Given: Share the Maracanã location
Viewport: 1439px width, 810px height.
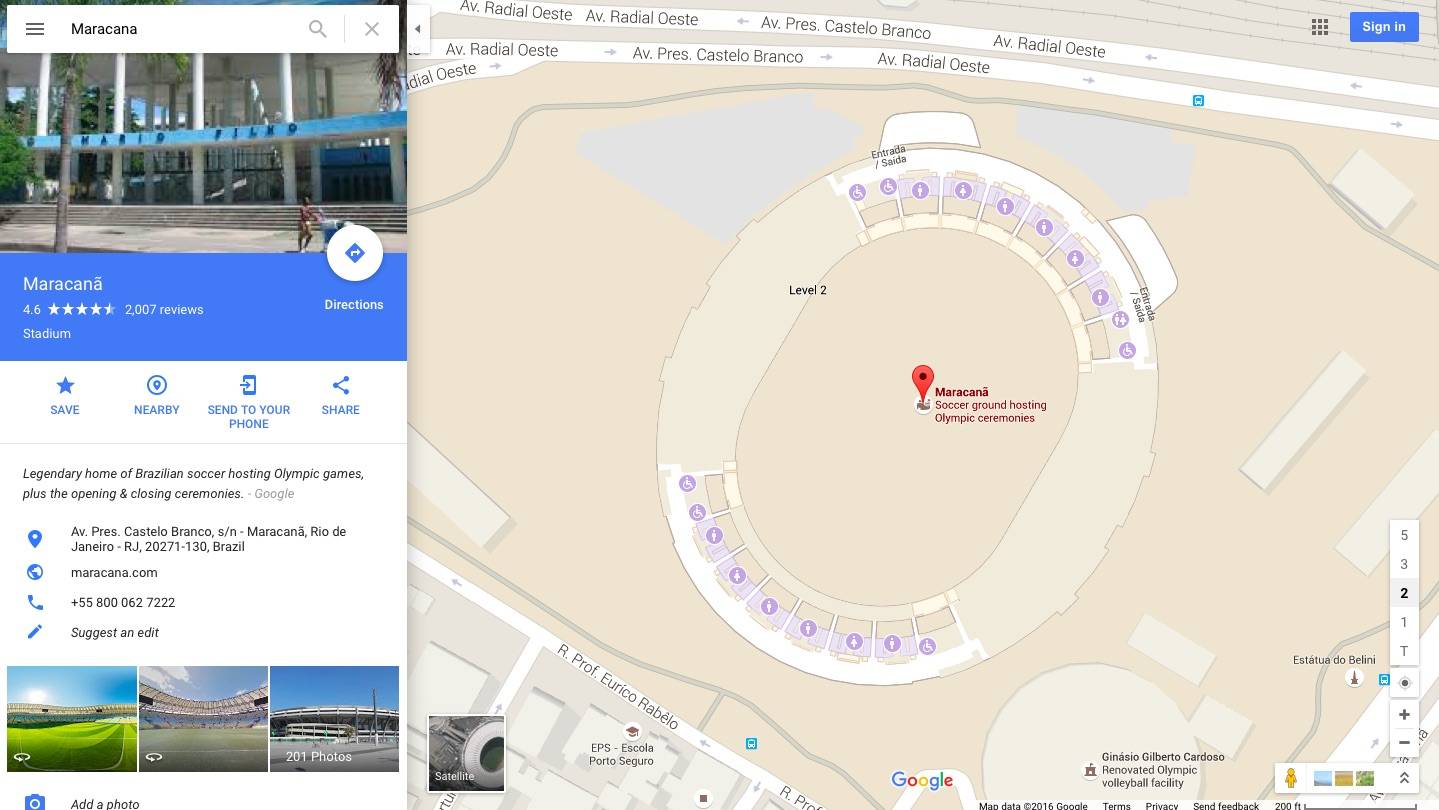Looking at the screenshot, I should [x=341, y=396].
